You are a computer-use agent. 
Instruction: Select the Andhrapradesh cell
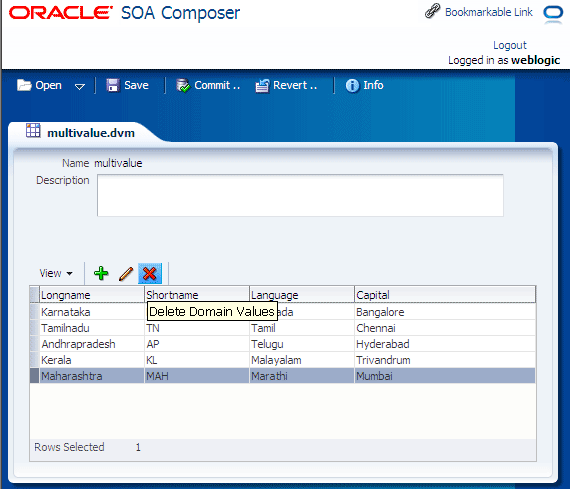(92, 344)
